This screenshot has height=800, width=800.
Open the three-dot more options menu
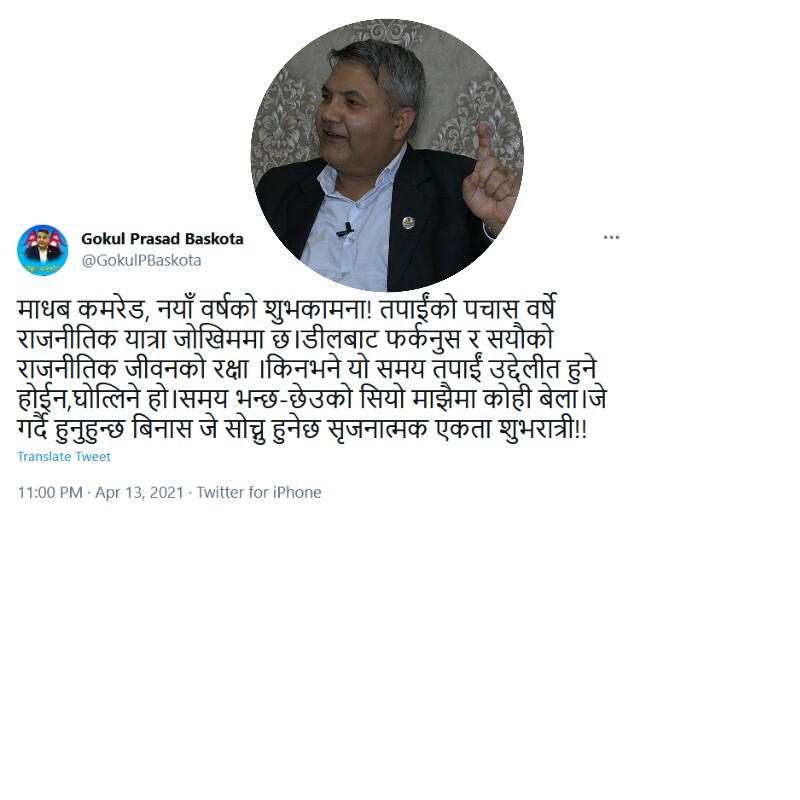coord(611,237)
